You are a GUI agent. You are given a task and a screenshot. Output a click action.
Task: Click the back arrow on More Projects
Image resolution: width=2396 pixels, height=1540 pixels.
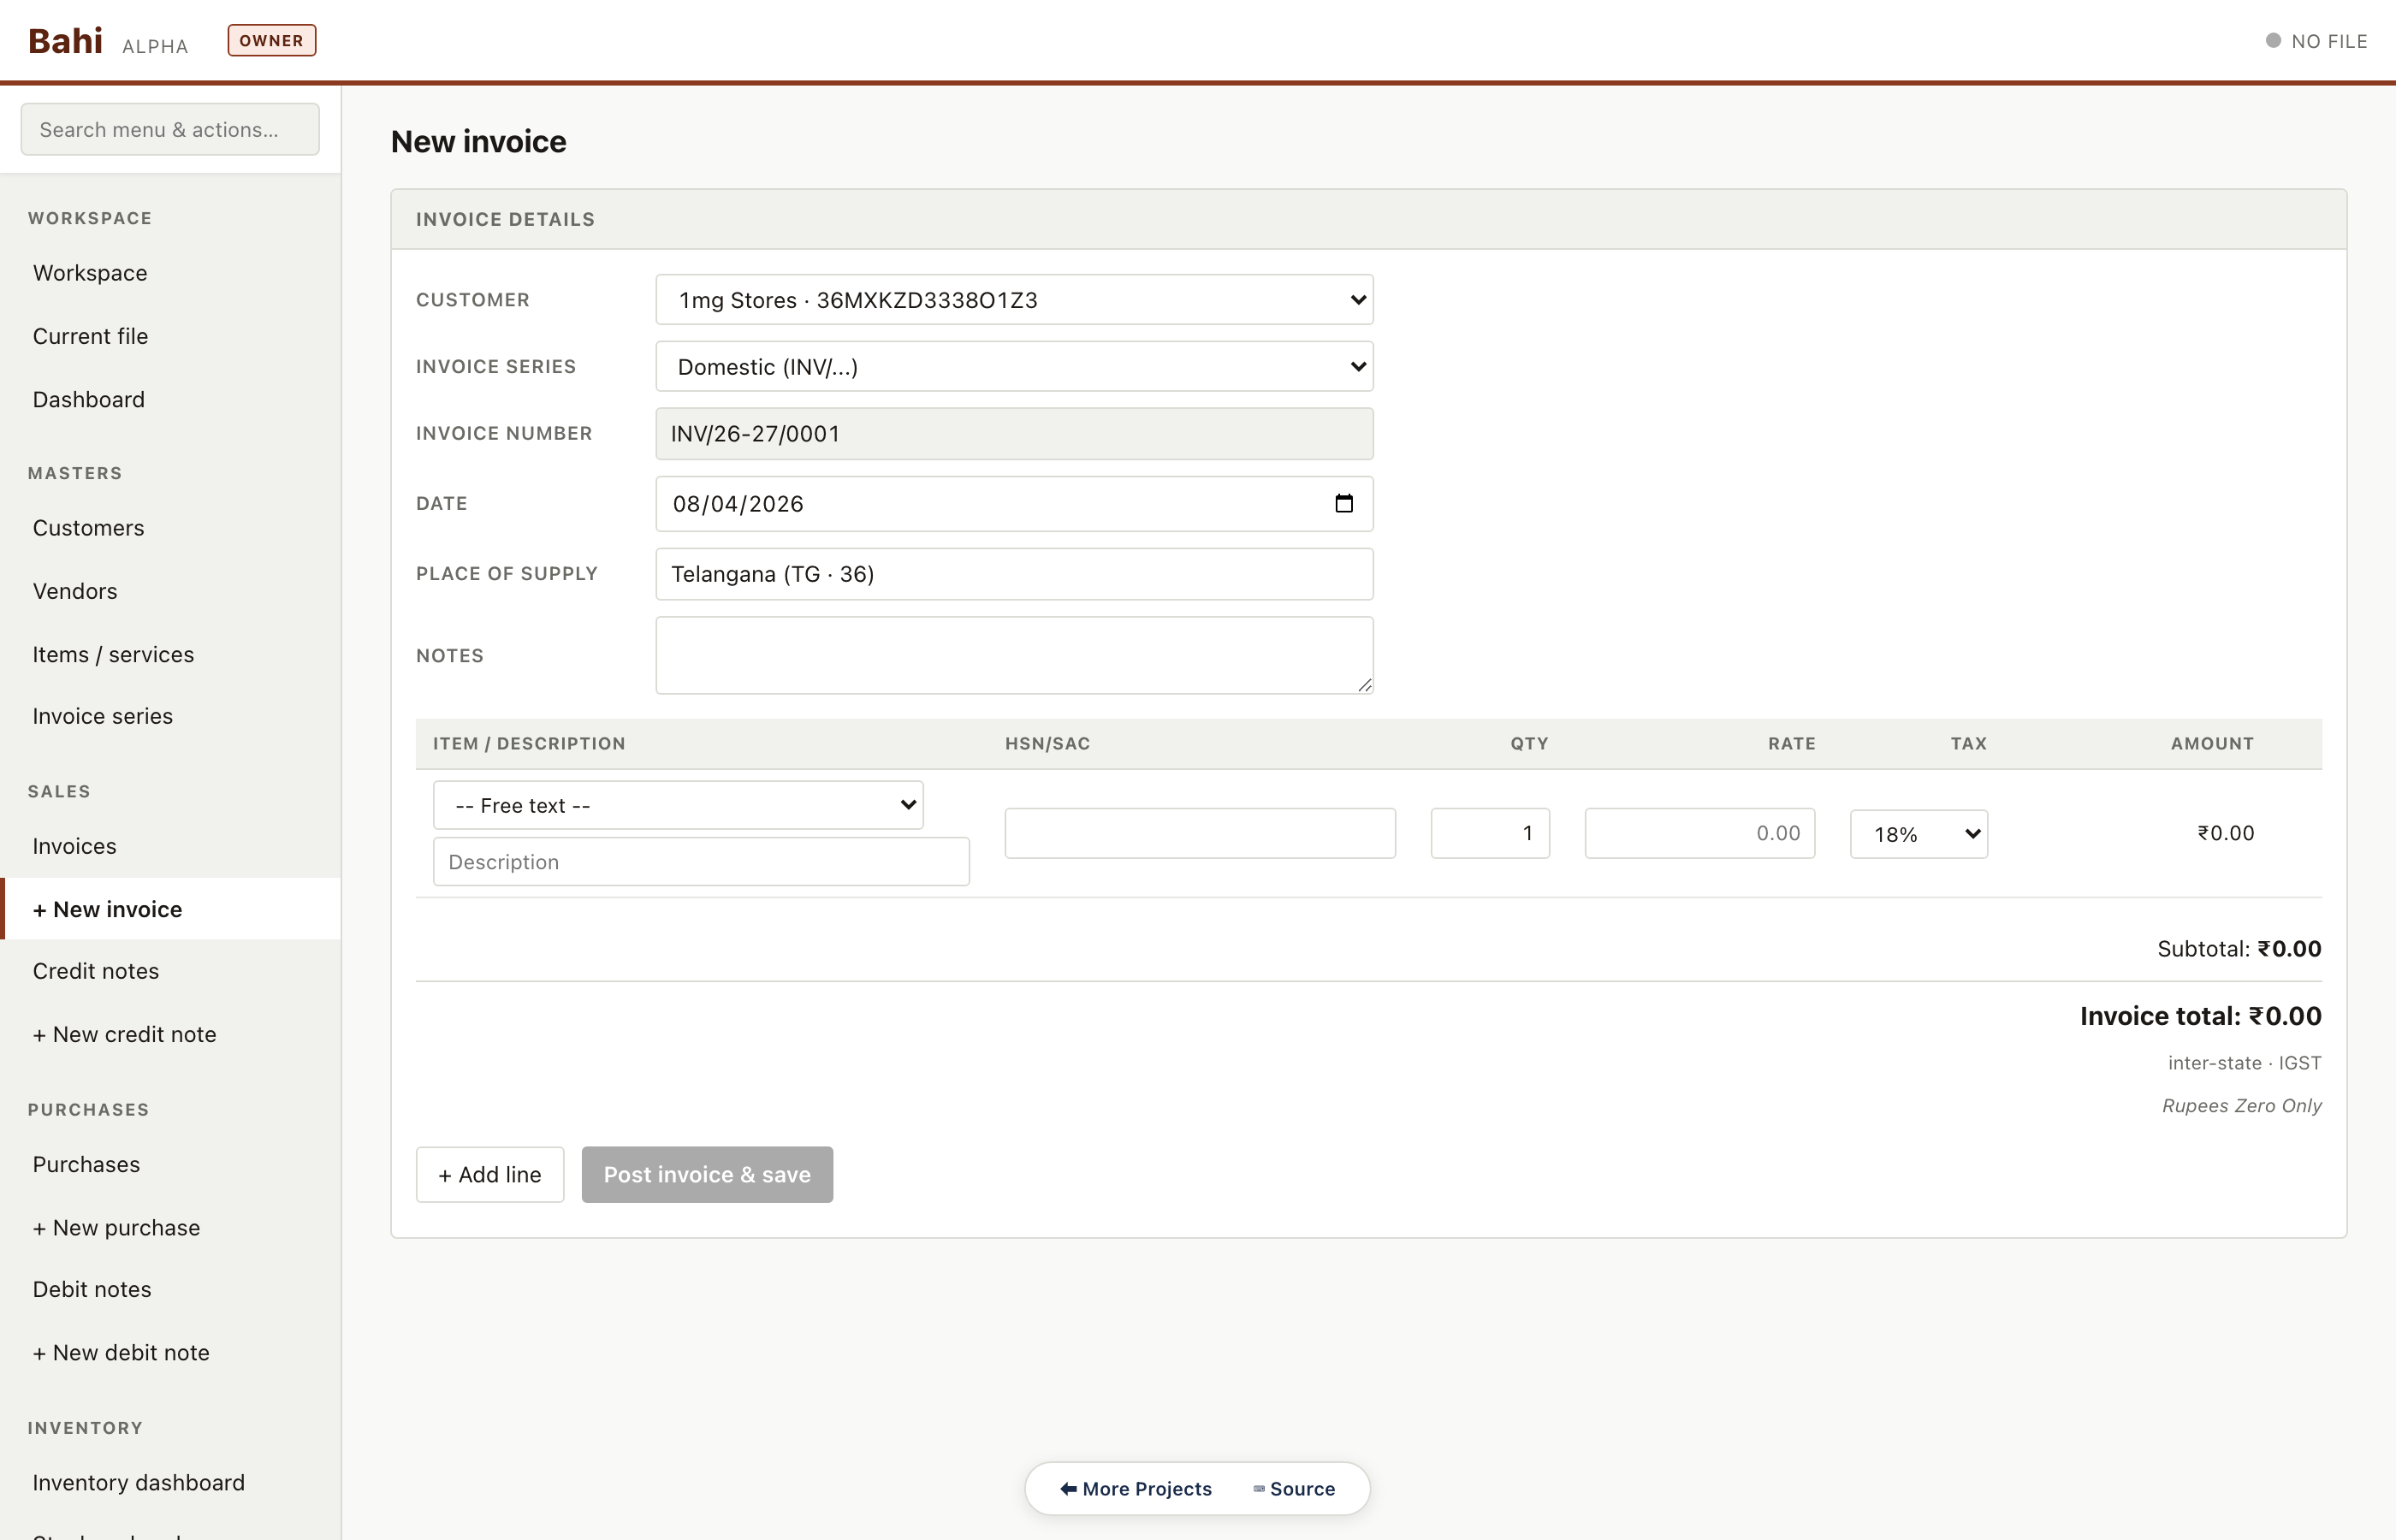coord(1068,1488)
